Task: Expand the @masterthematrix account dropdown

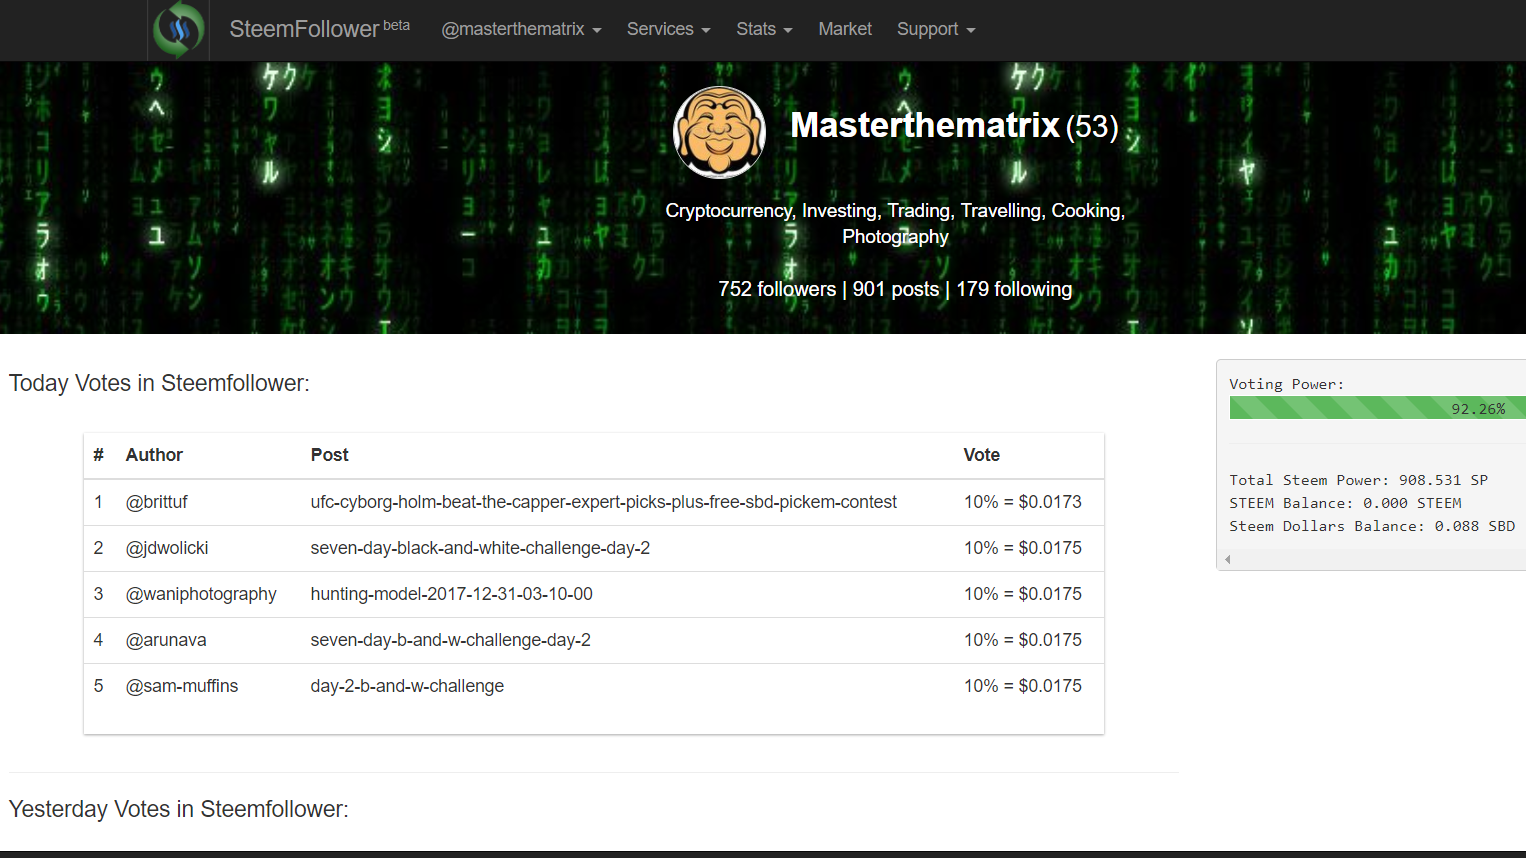Action: coord(521,29)
